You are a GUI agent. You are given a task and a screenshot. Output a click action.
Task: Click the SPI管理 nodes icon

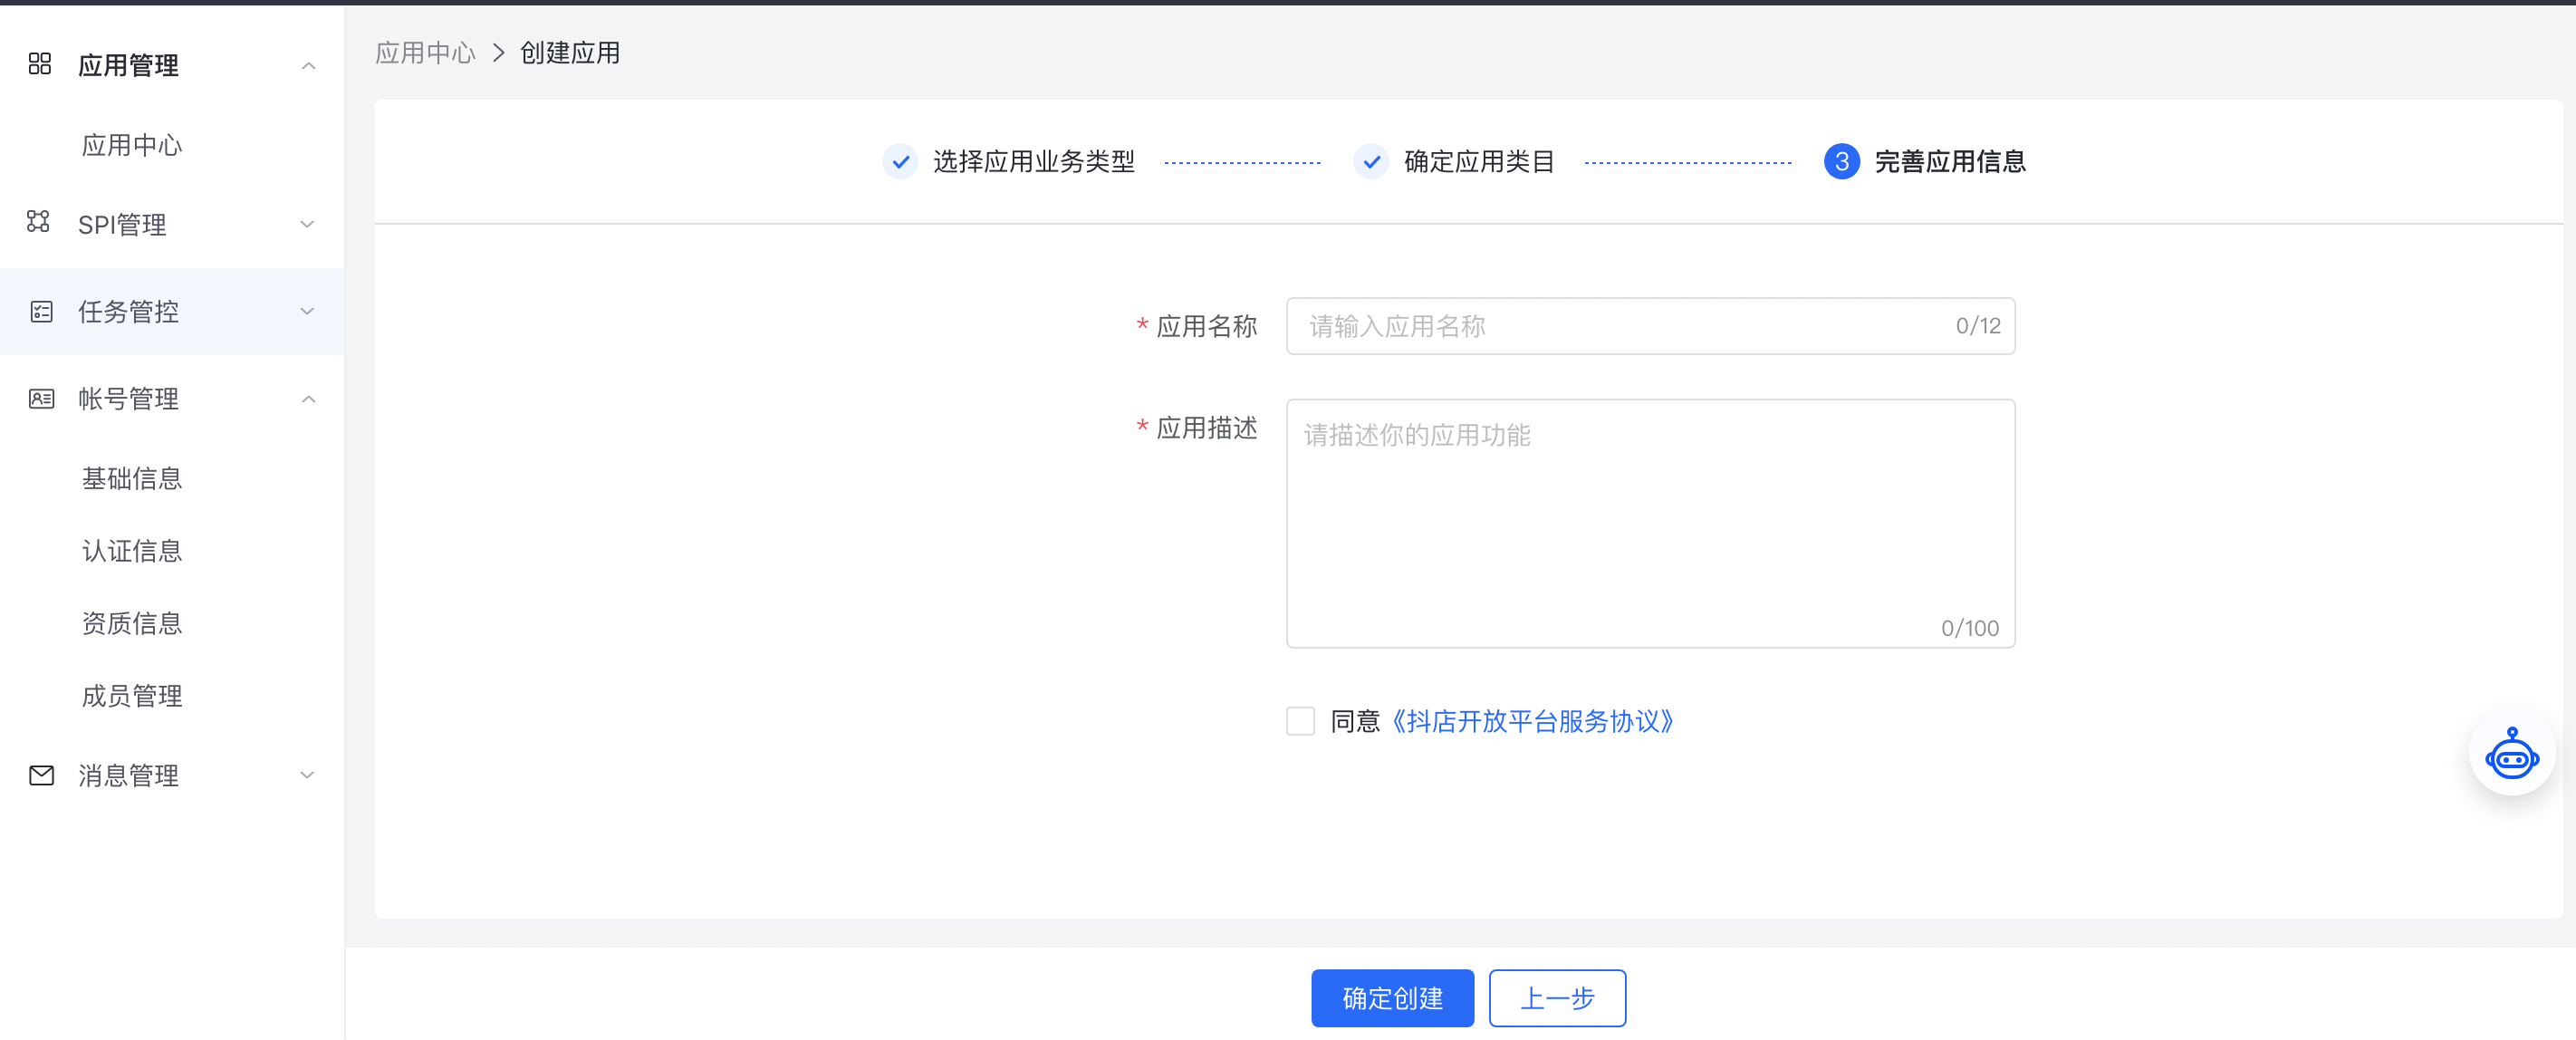[x=39, y=222]
